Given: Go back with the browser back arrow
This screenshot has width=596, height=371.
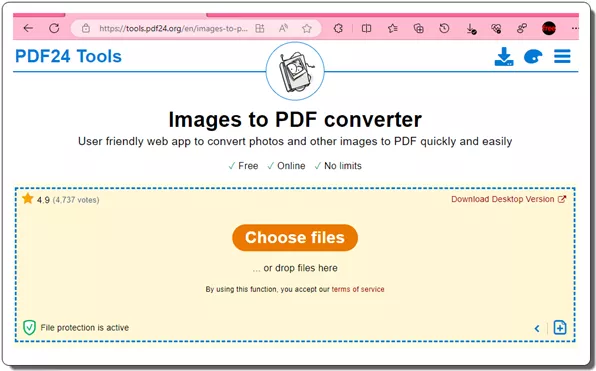Looking at the screenshot, I should click(28, 28).
